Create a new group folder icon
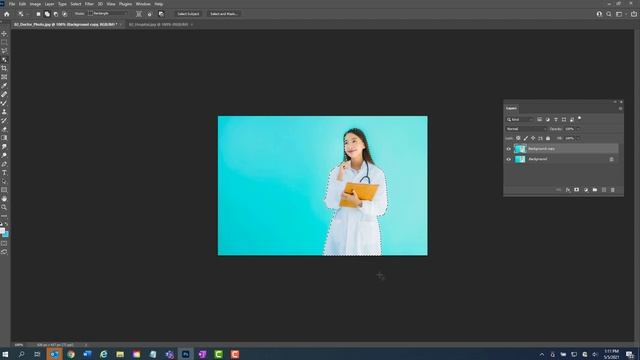The width and height of the screenshot is (640, 360). [595, 190]
